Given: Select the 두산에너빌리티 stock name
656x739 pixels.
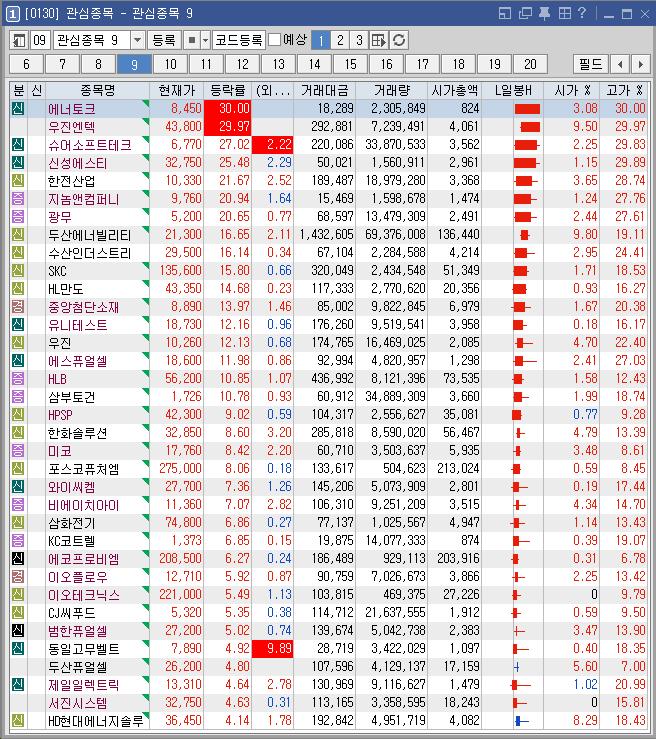Looking at the screenshot, I should click(x=90, y=235).
